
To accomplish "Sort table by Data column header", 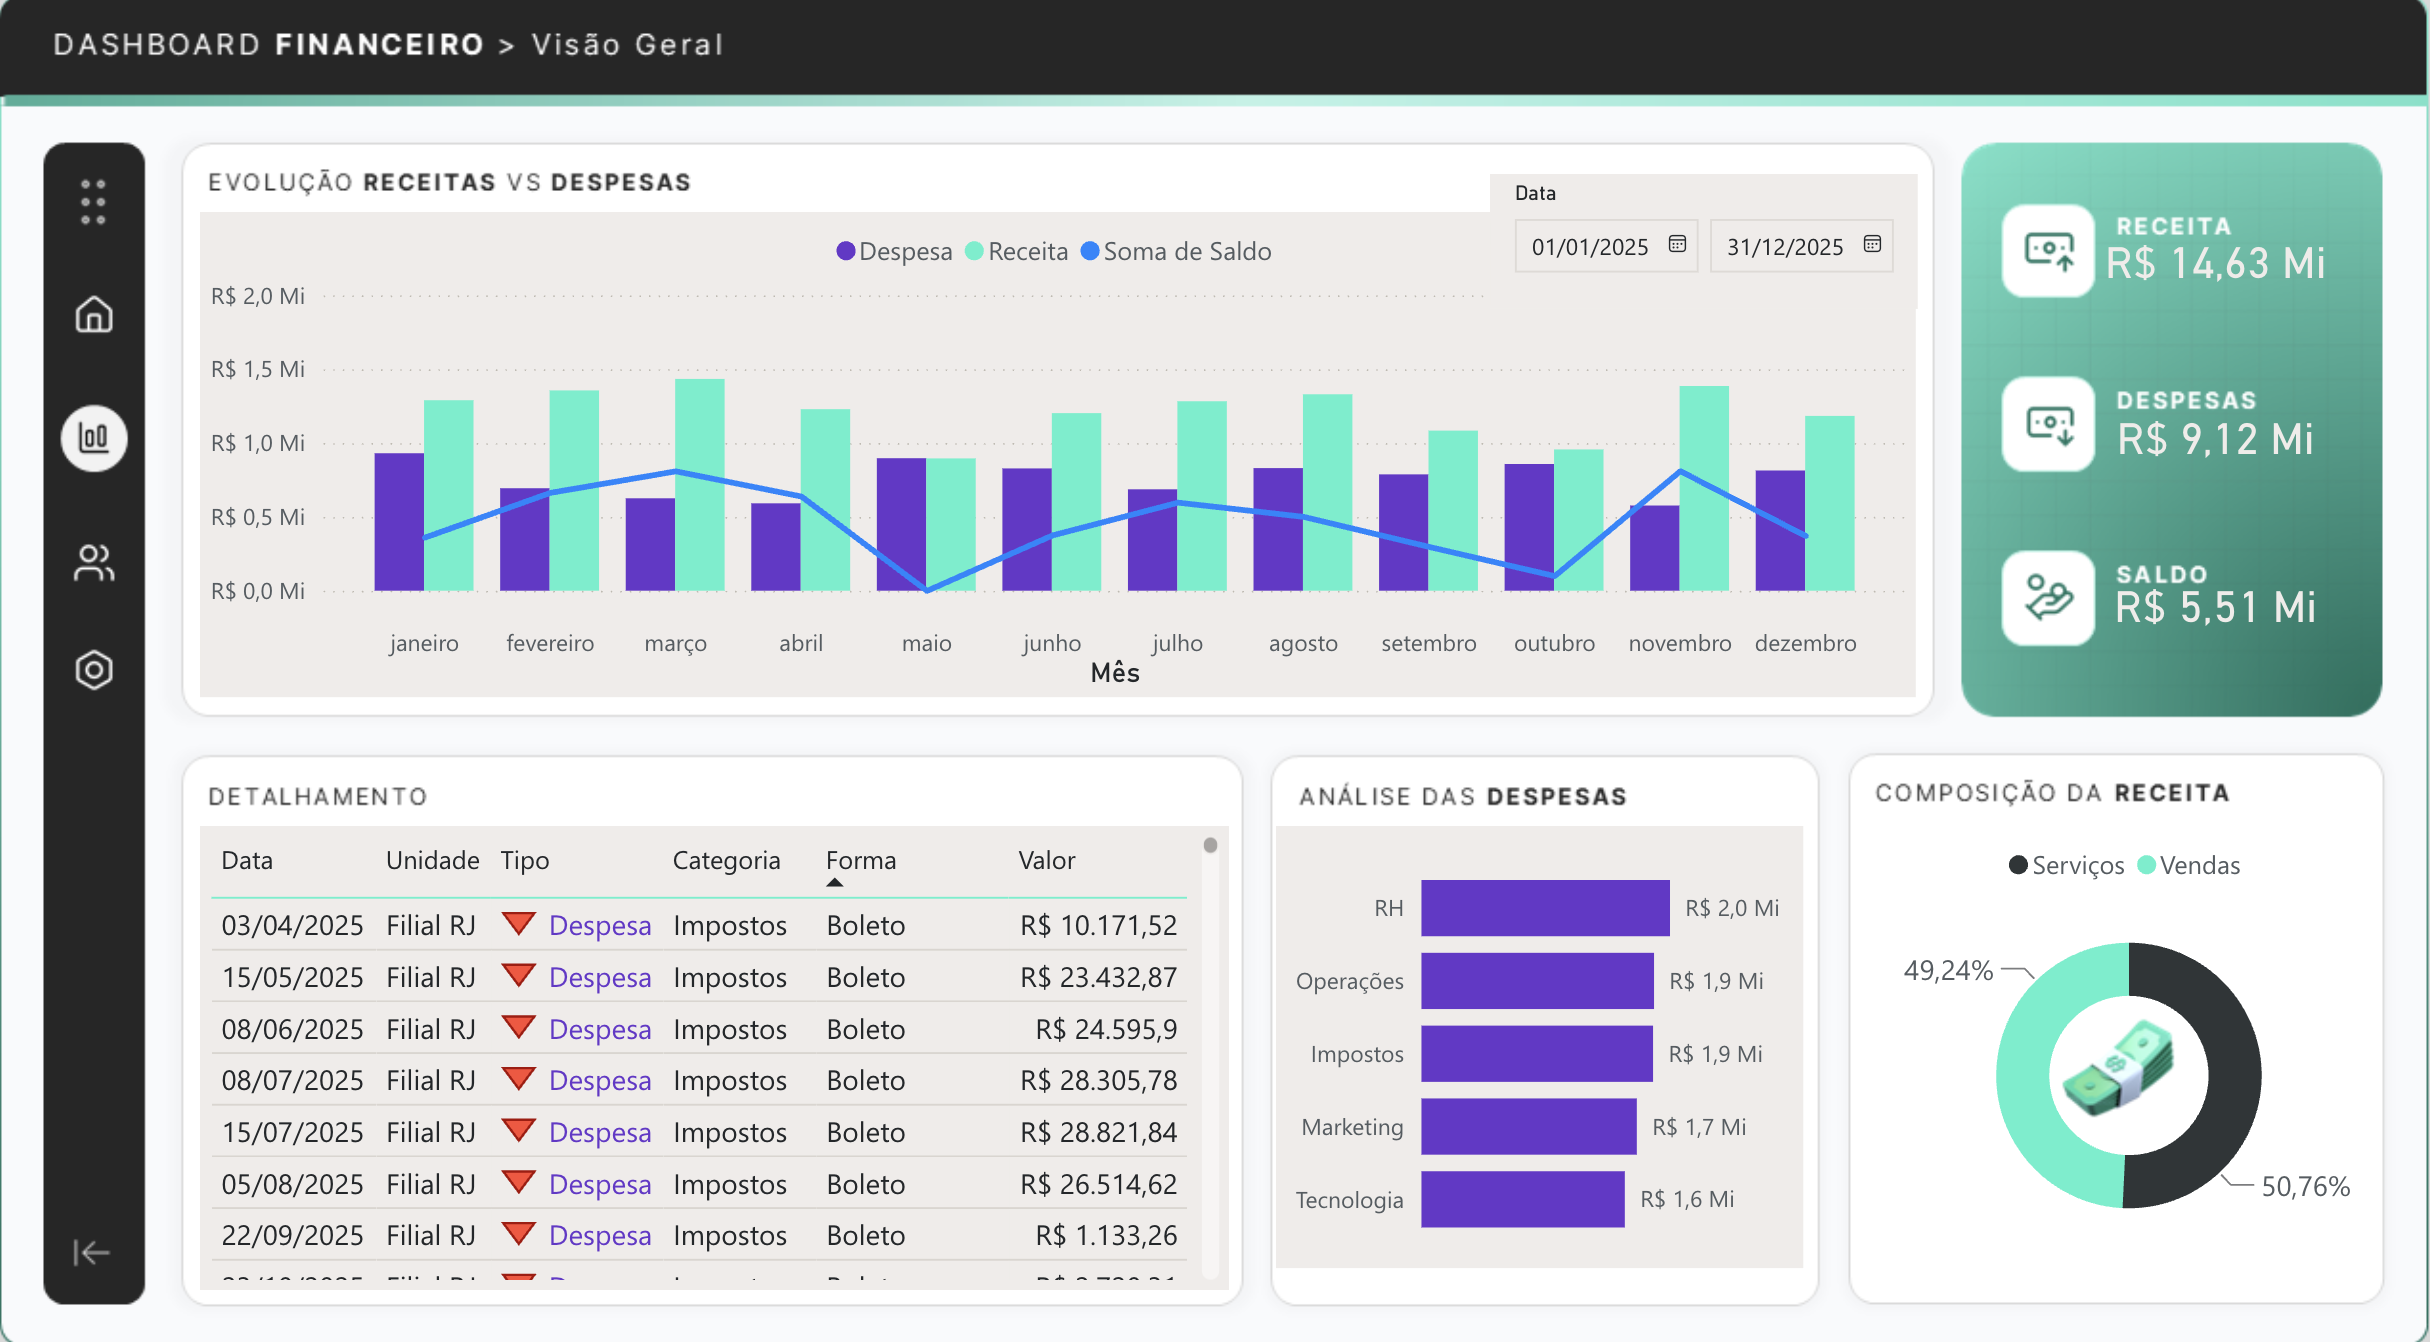I will [247, 860].
